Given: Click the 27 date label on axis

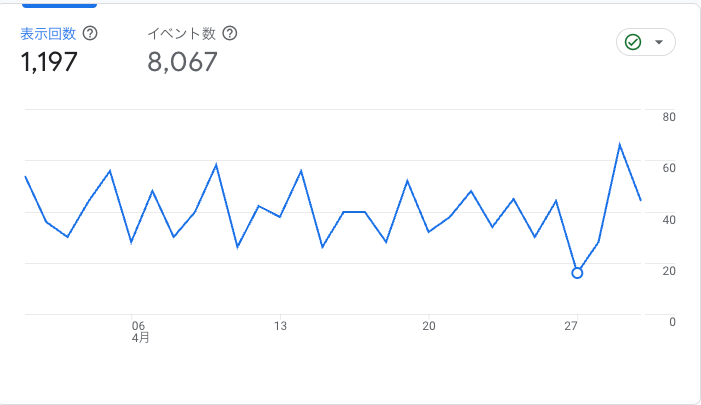Looking at the screenshot, I should [570, 326].
